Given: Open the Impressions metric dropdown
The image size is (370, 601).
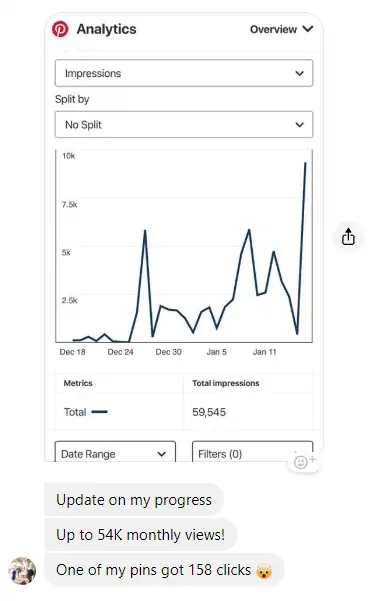Looking at the screenshot, I should pos(184,73).
